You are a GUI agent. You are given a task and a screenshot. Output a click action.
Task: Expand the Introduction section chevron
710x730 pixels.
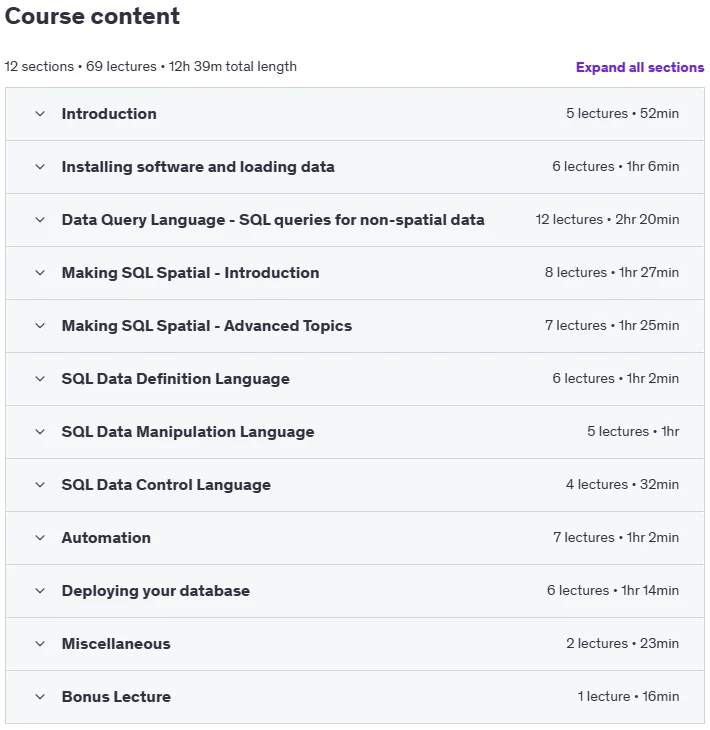coord(40,114)
